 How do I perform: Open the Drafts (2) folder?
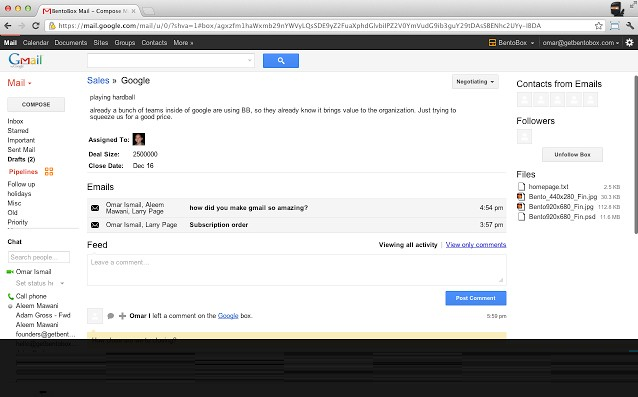pyautogui.click(x=21, y=159)
